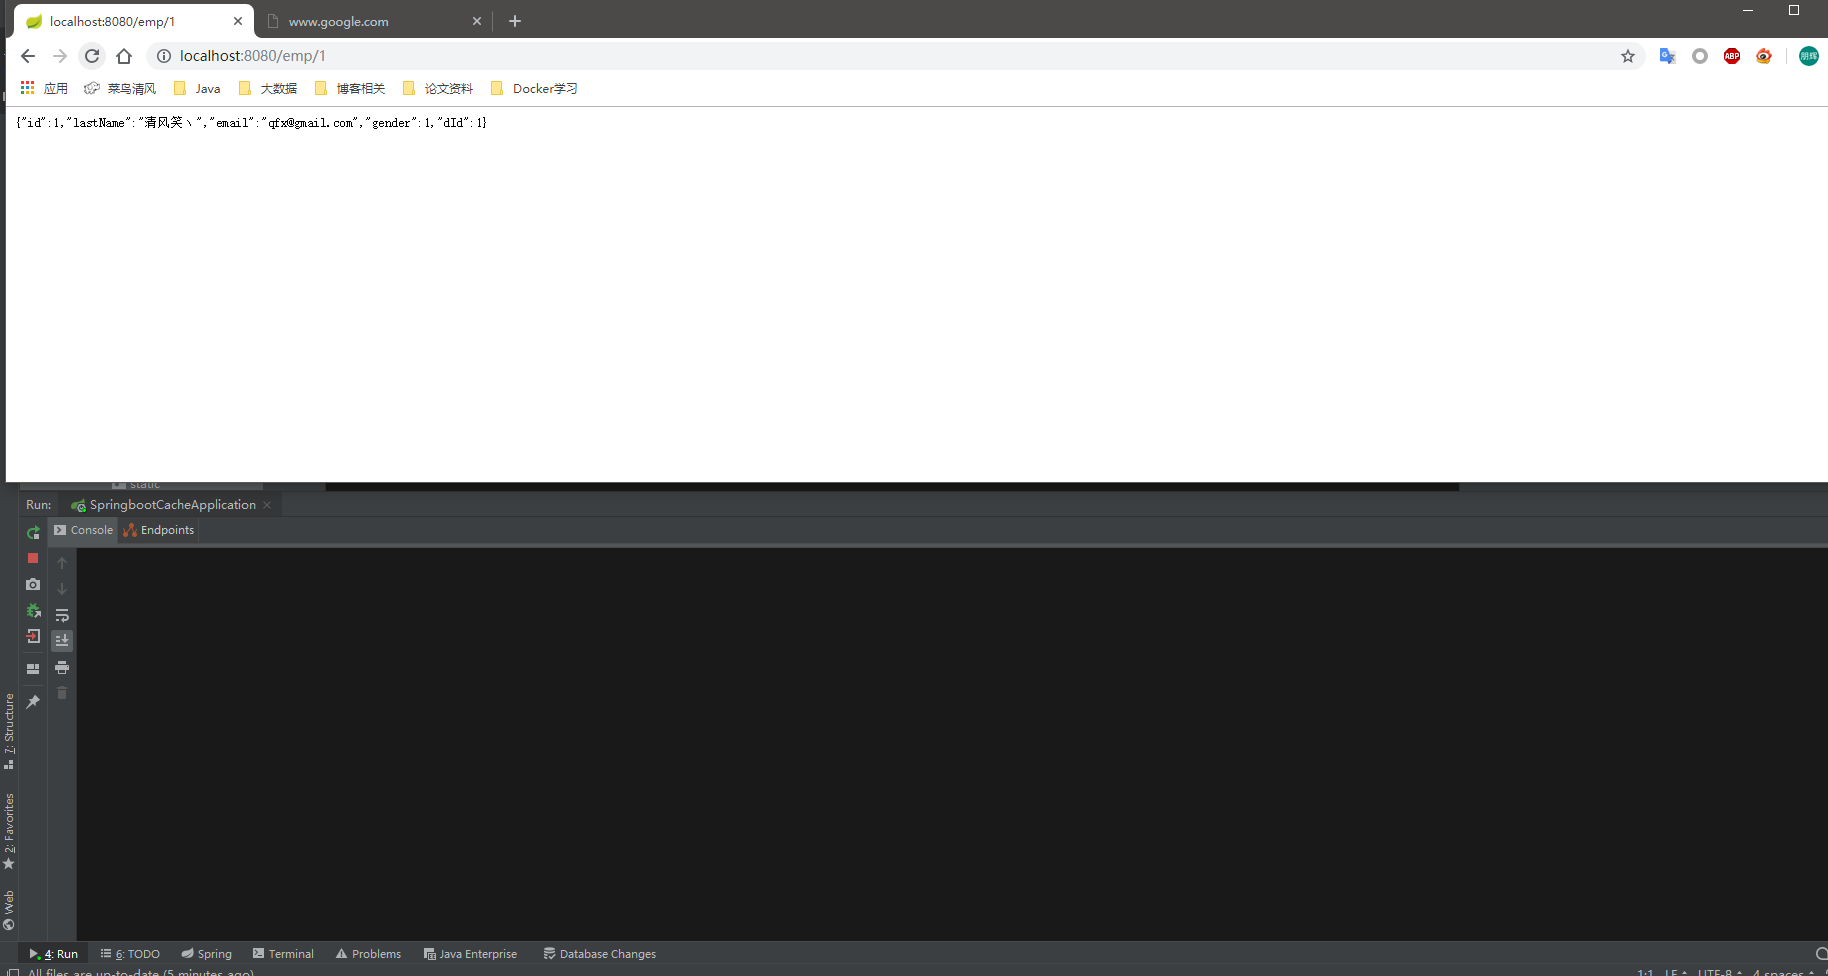Image resolution: width=1828 pixels, height=976 pixels.
Task: Rerun the SpringbootCacheApplication
Action: [x=33, y=533]
